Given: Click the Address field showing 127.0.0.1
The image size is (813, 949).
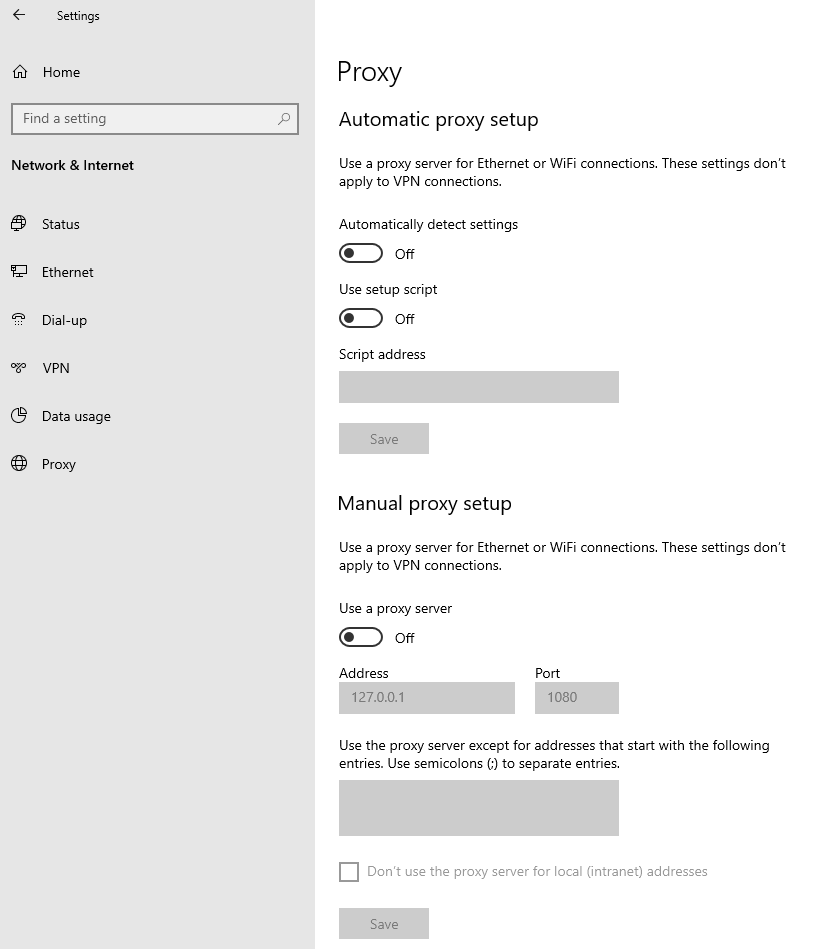Looking at the screenshot, I should (x=427, y=698).
